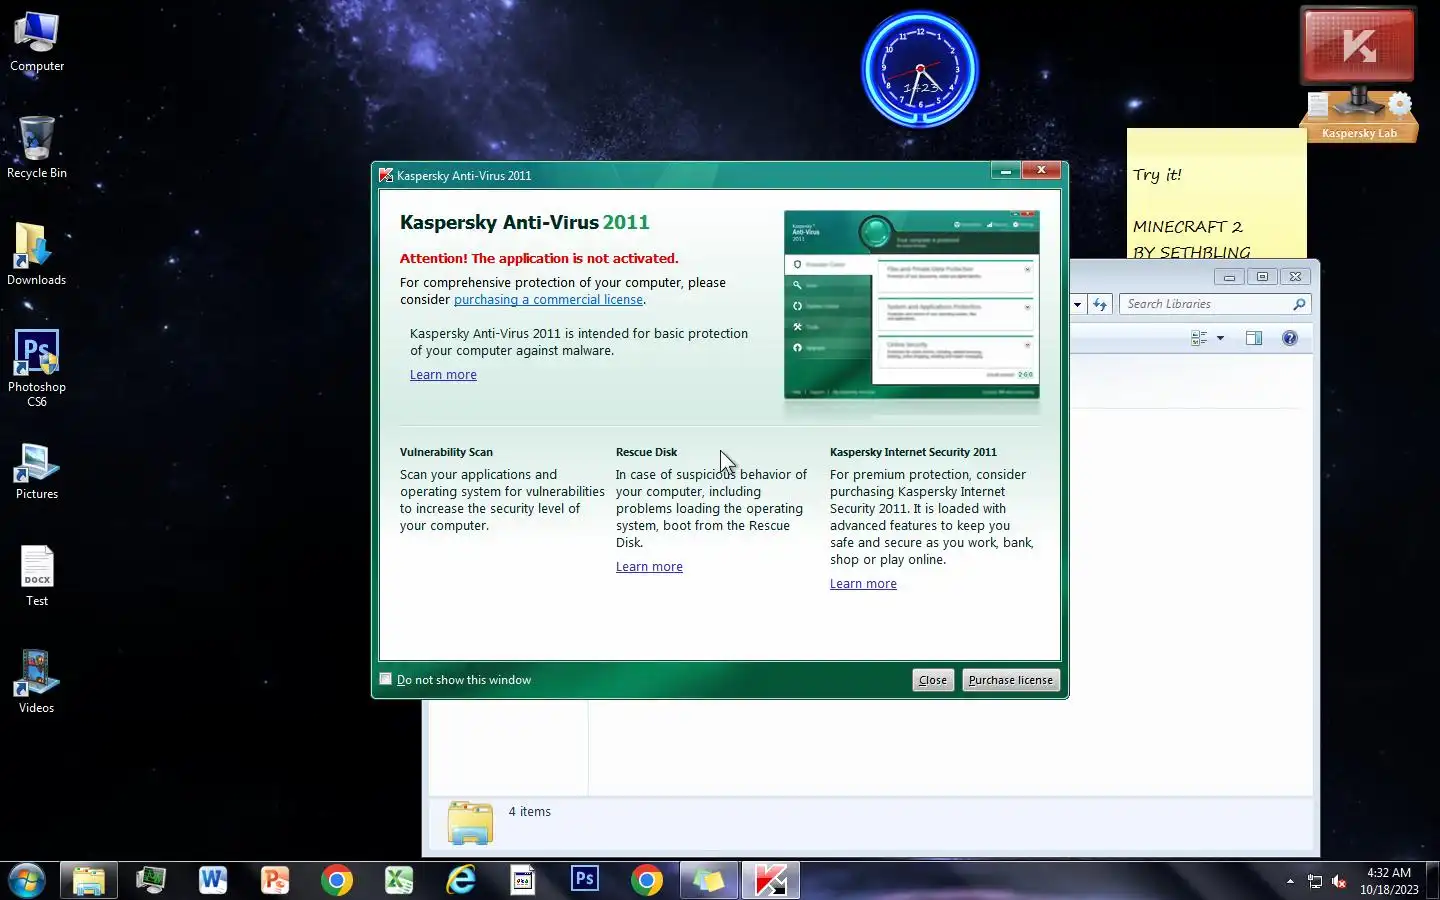Click the '4 items' status text
The width and height of the screenshot is (1440, 900).
[529, 811]
